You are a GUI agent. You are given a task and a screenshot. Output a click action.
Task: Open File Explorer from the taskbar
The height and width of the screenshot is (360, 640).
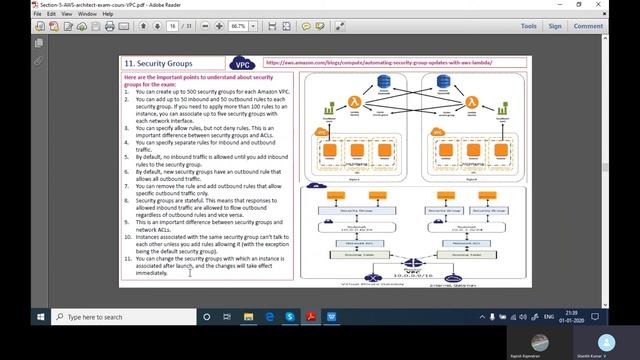248,317
